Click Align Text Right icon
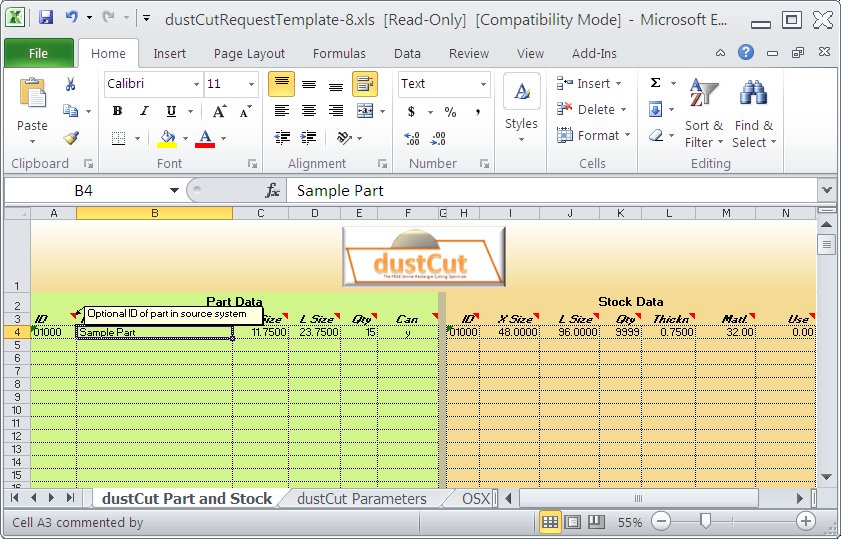841x539 pixels. pos(336,111)
